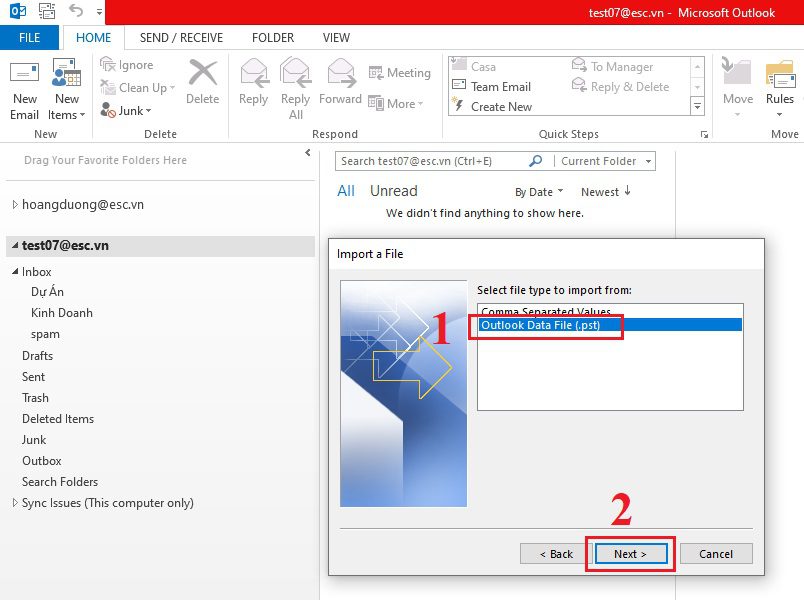Click the Newest sort direction arrow

pos(628,191)
